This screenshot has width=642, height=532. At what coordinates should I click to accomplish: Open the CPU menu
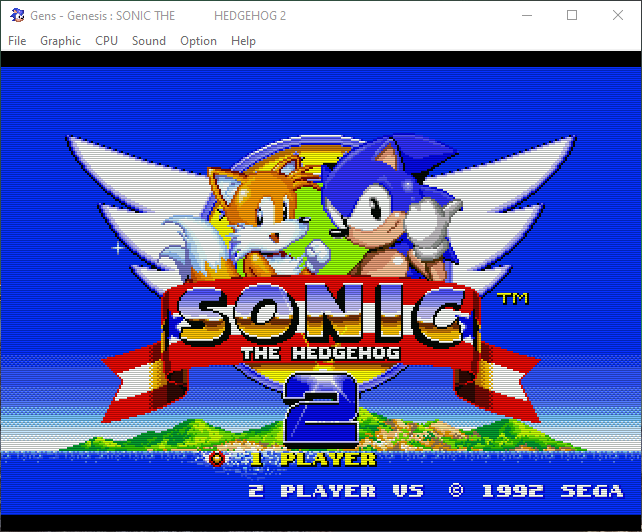click(106, 41)
